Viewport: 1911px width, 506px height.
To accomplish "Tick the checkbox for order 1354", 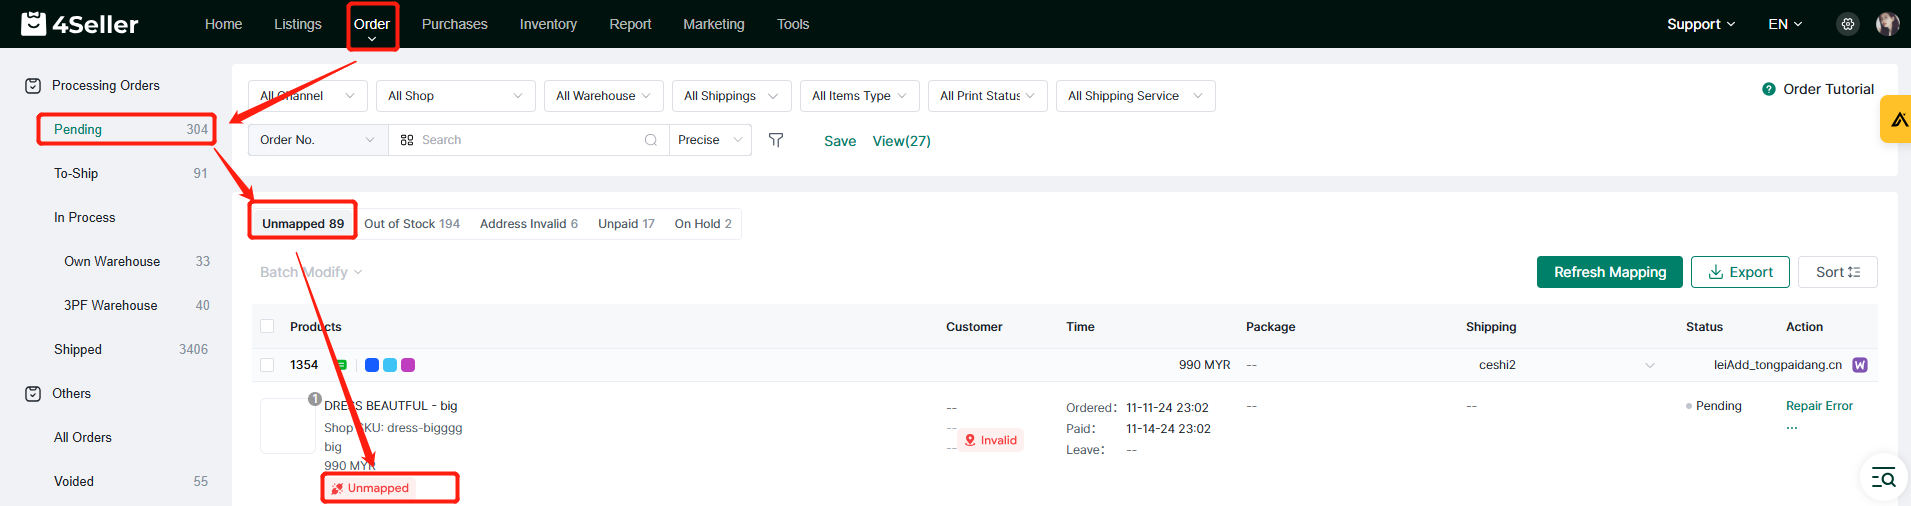I will point(267,365).
